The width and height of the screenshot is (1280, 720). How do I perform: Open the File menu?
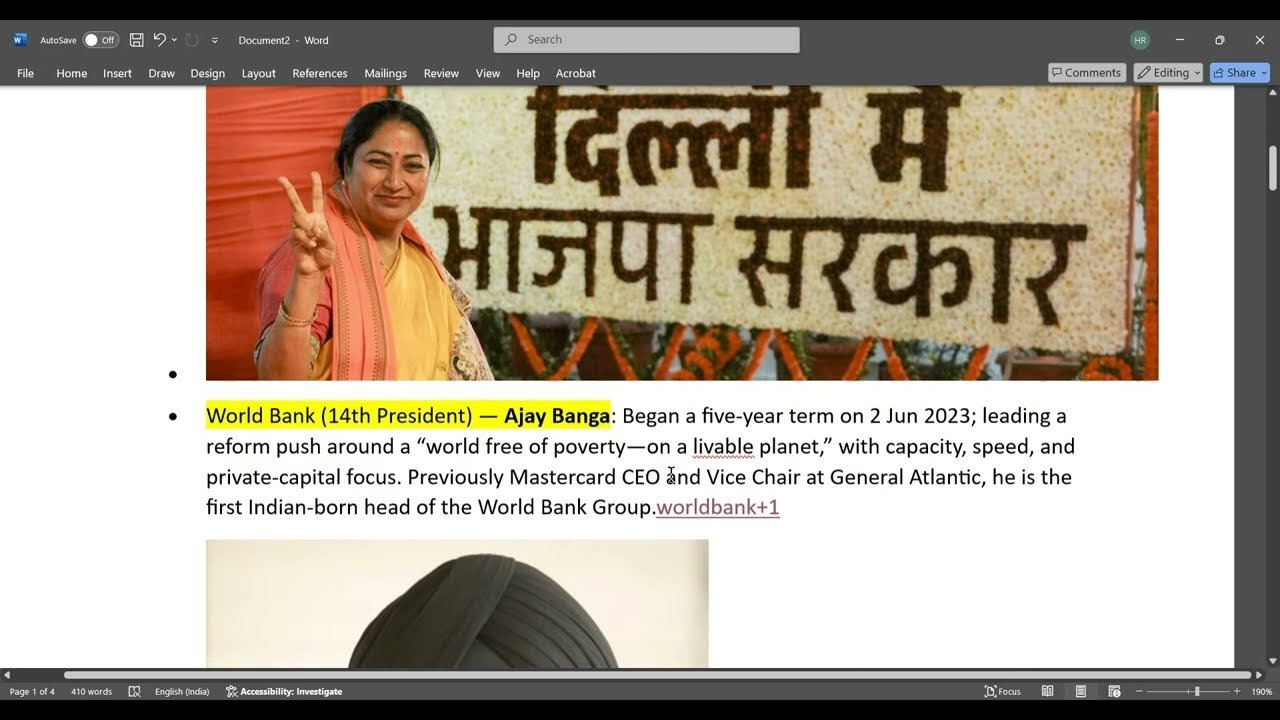click(x=25, y=73)
